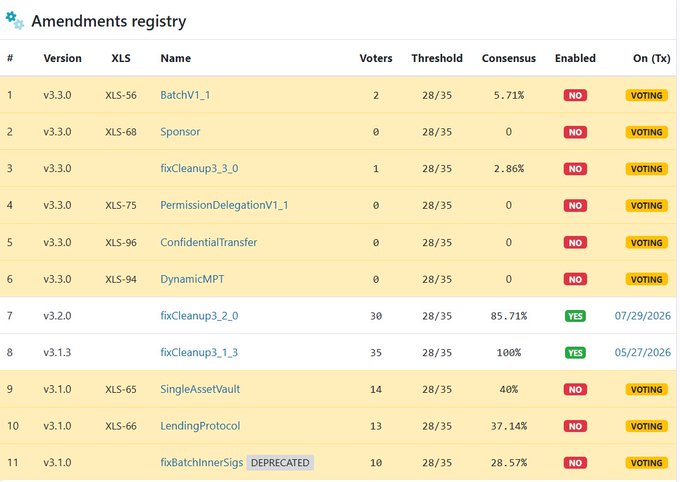Click the YES badge in fixCleanup3_2_0 row
The height and width of the screenshot is (482, 680).
575,316
